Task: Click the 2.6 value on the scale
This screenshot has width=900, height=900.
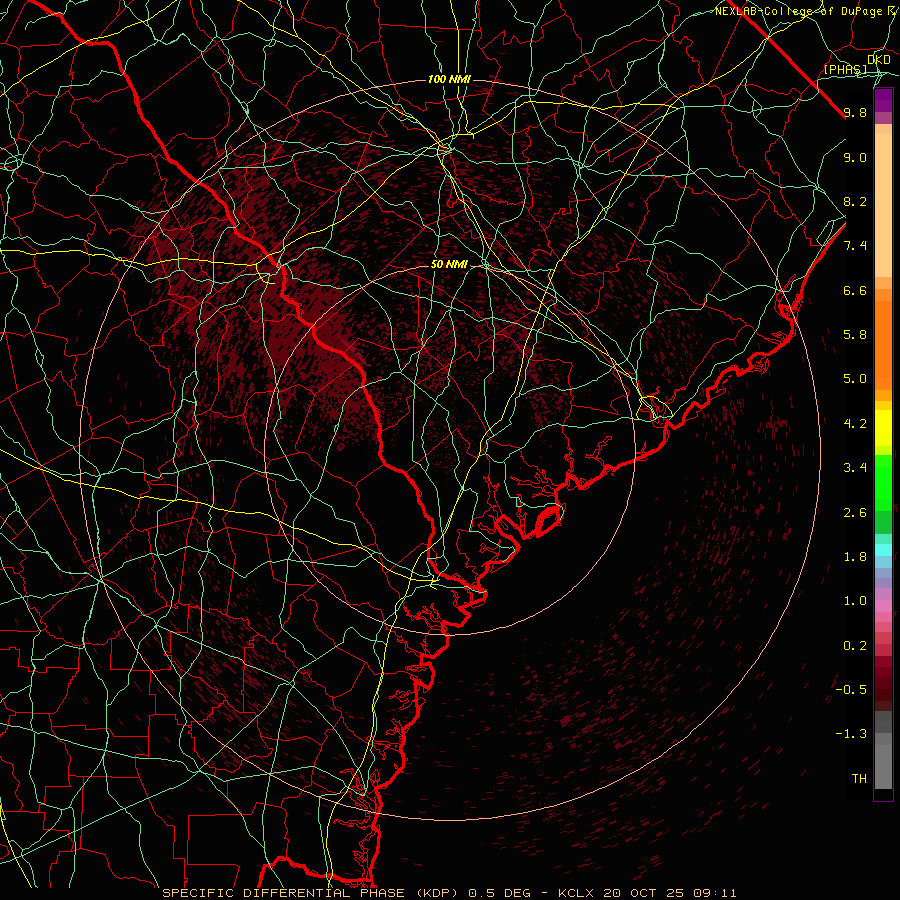Action: (x=855, y=513)
